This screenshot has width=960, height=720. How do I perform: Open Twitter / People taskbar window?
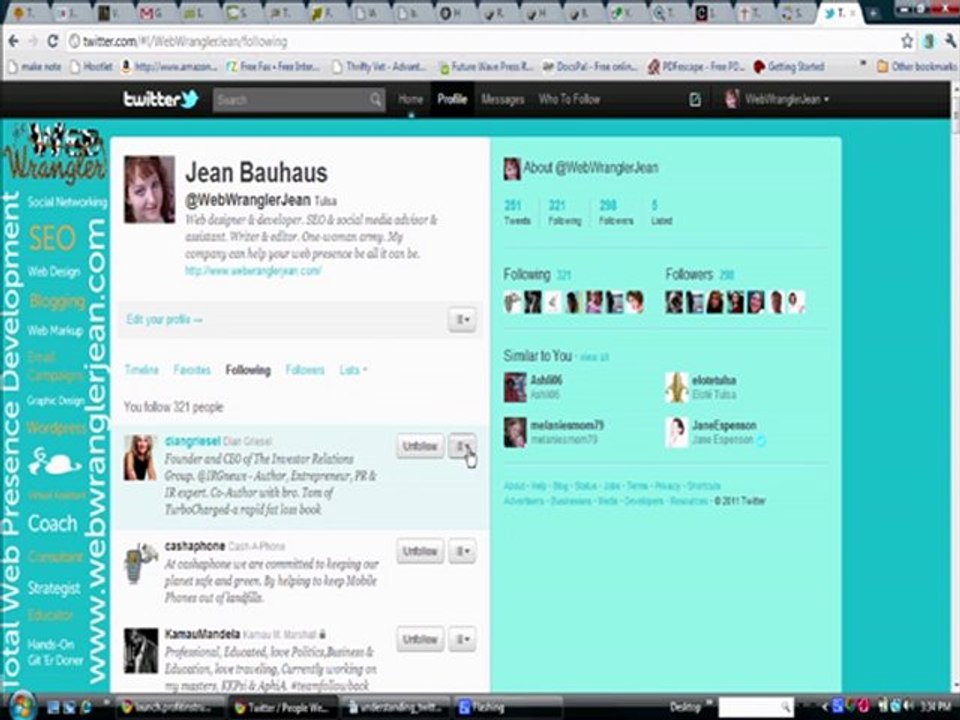[x=282, y=707]
